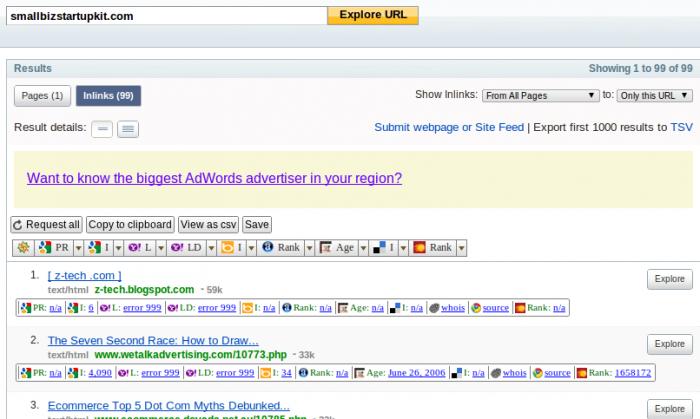Screen dimensions: 700x419
Task: Click Bing index 34 for wetalkadvertising
Action: tap(287, 373)
